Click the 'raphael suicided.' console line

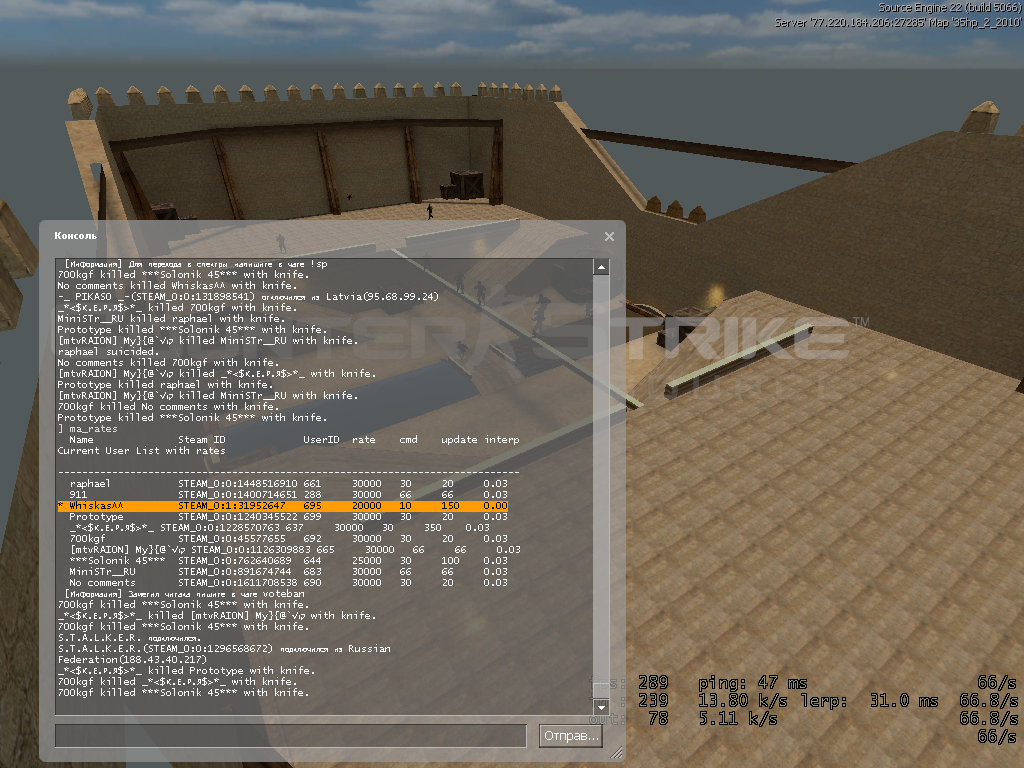click(108, 352)
